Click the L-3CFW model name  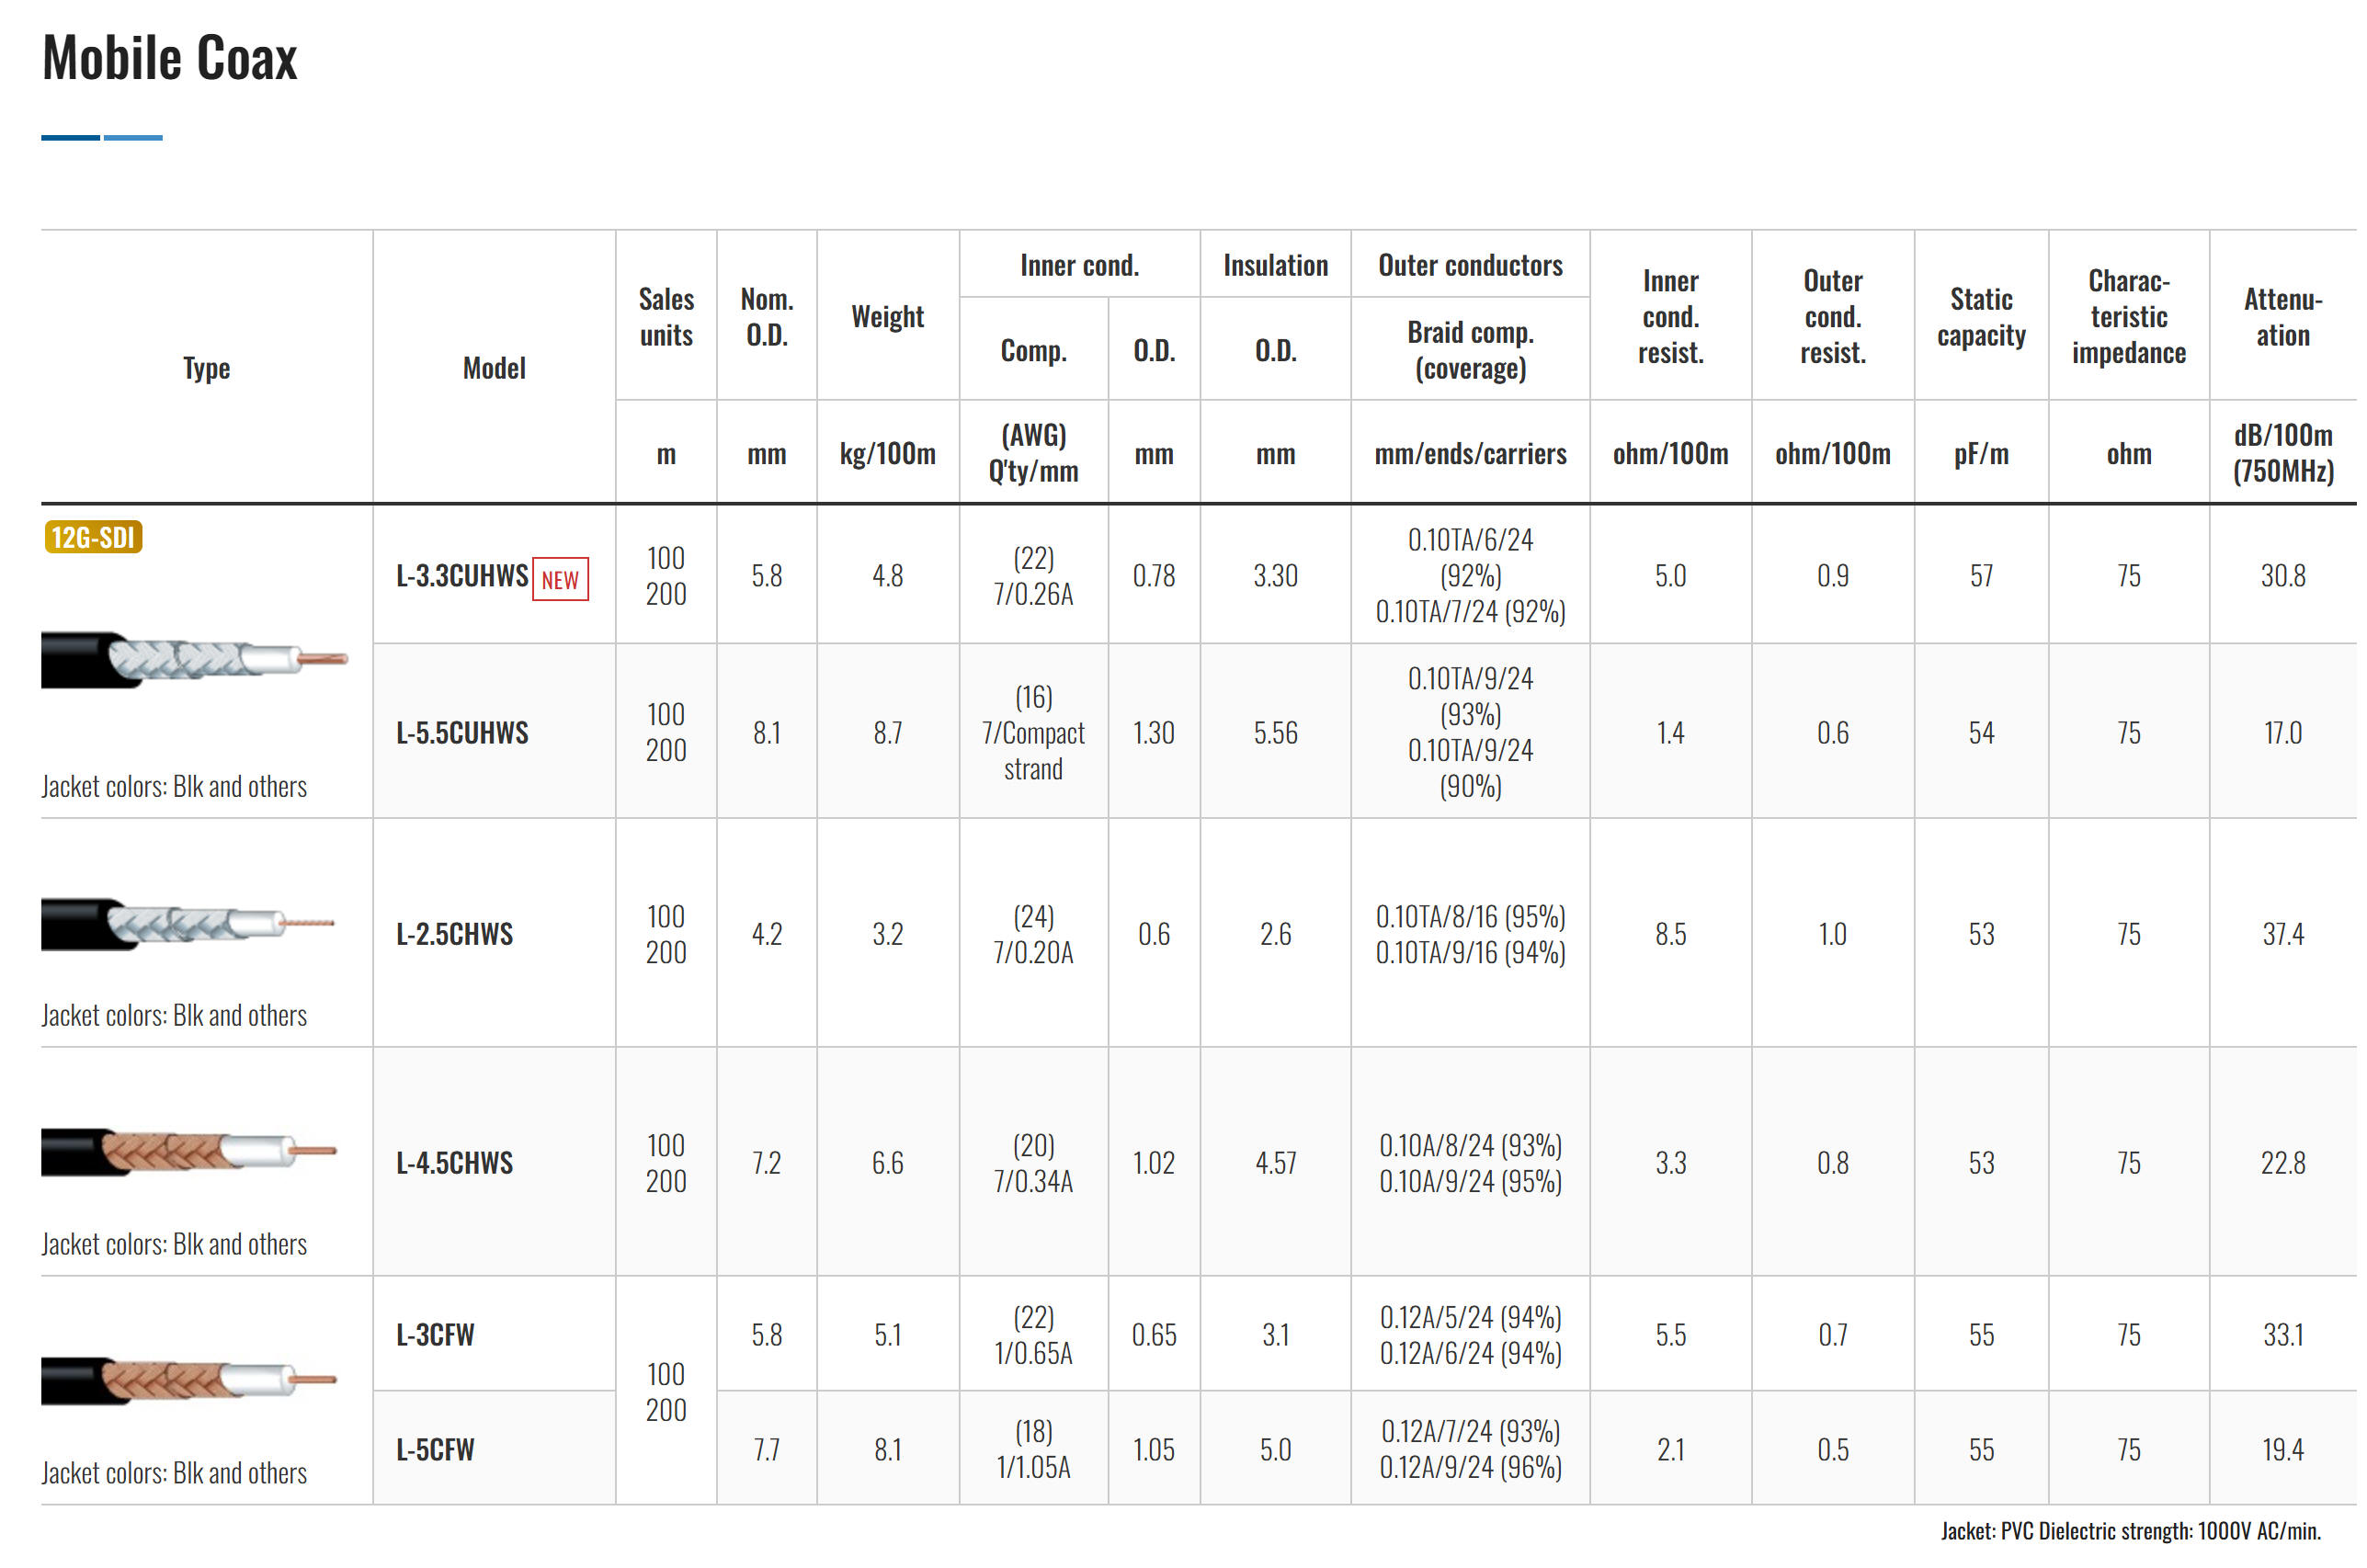click(435, 1335)
